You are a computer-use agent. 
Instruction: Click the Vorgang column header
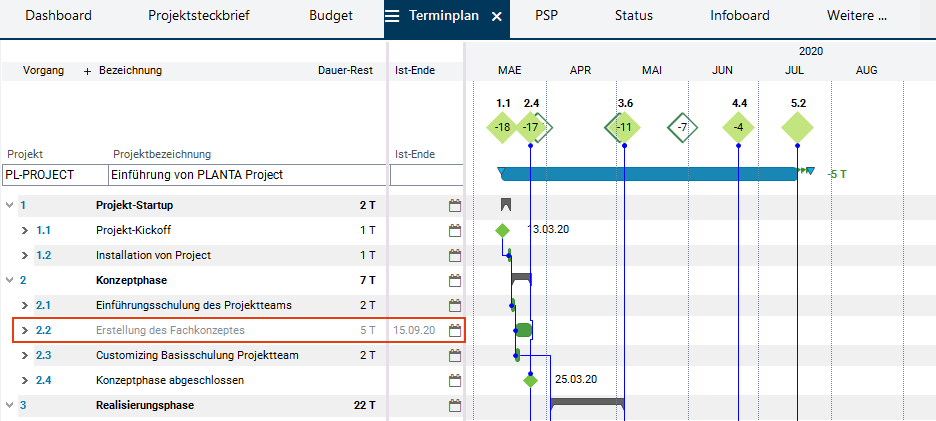(43, 70)
